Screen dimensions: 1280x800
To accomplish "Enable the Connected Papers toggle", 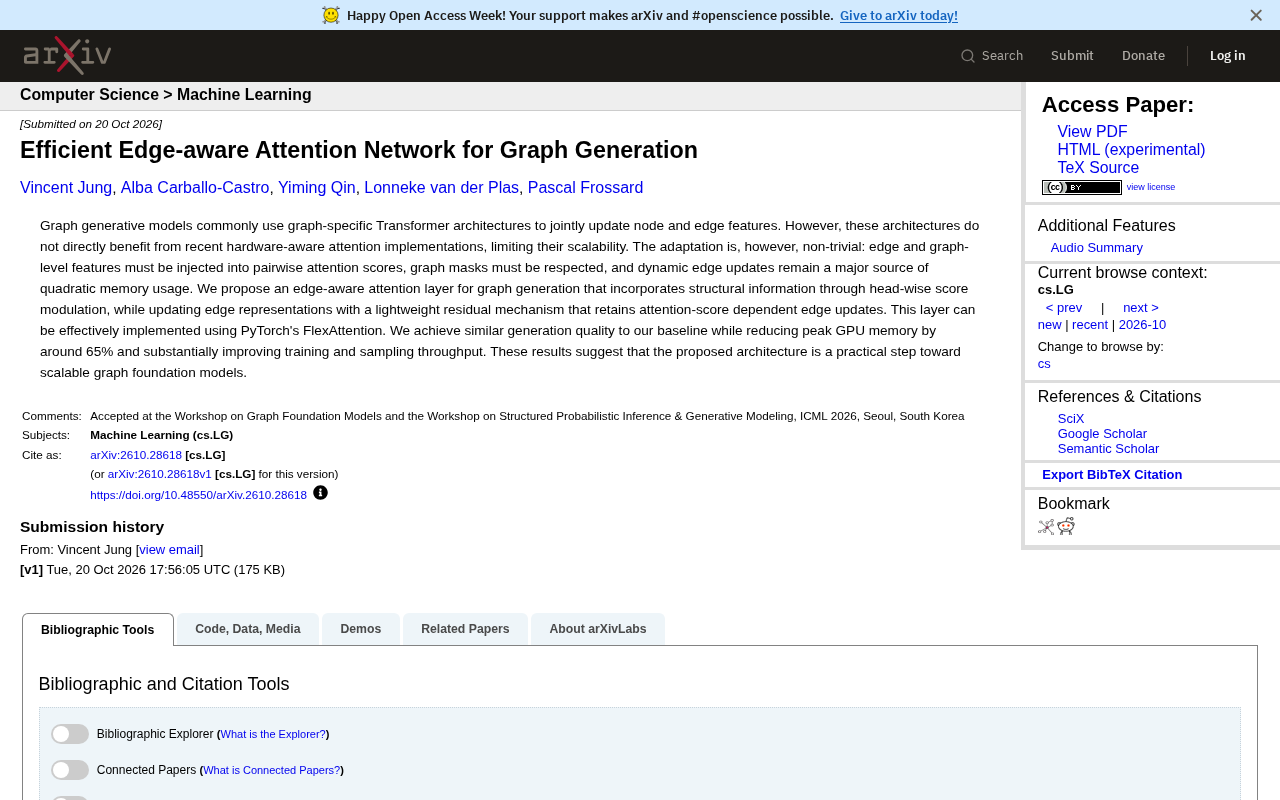I will pos(70,770).
